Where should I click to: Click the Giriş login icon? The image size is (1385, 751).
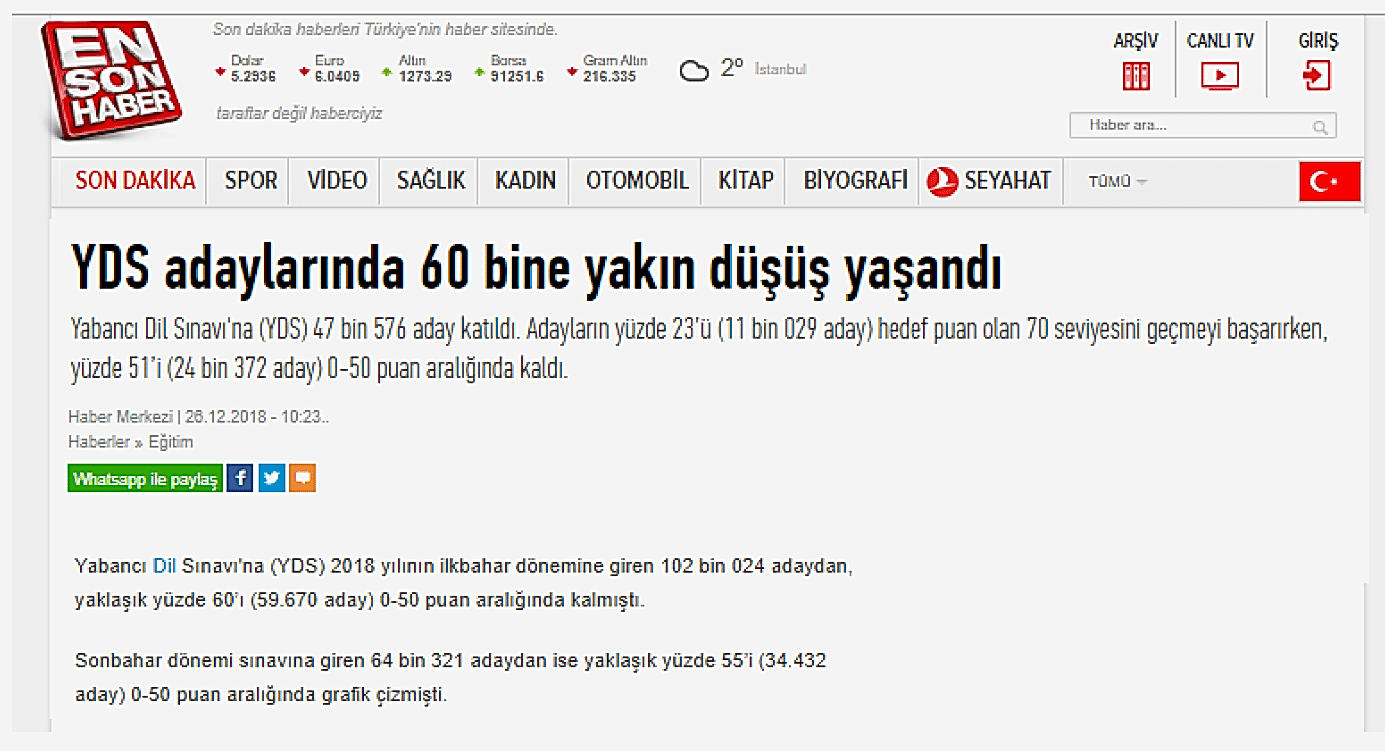(1317, 76)
